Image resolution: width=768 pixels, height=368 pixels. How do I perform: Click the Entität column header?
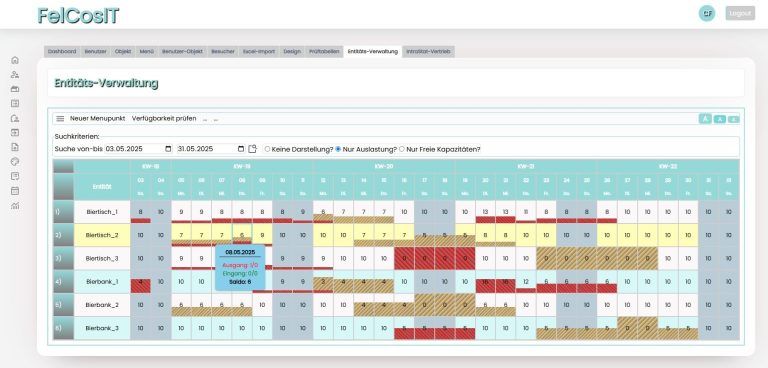pos(102,187)
